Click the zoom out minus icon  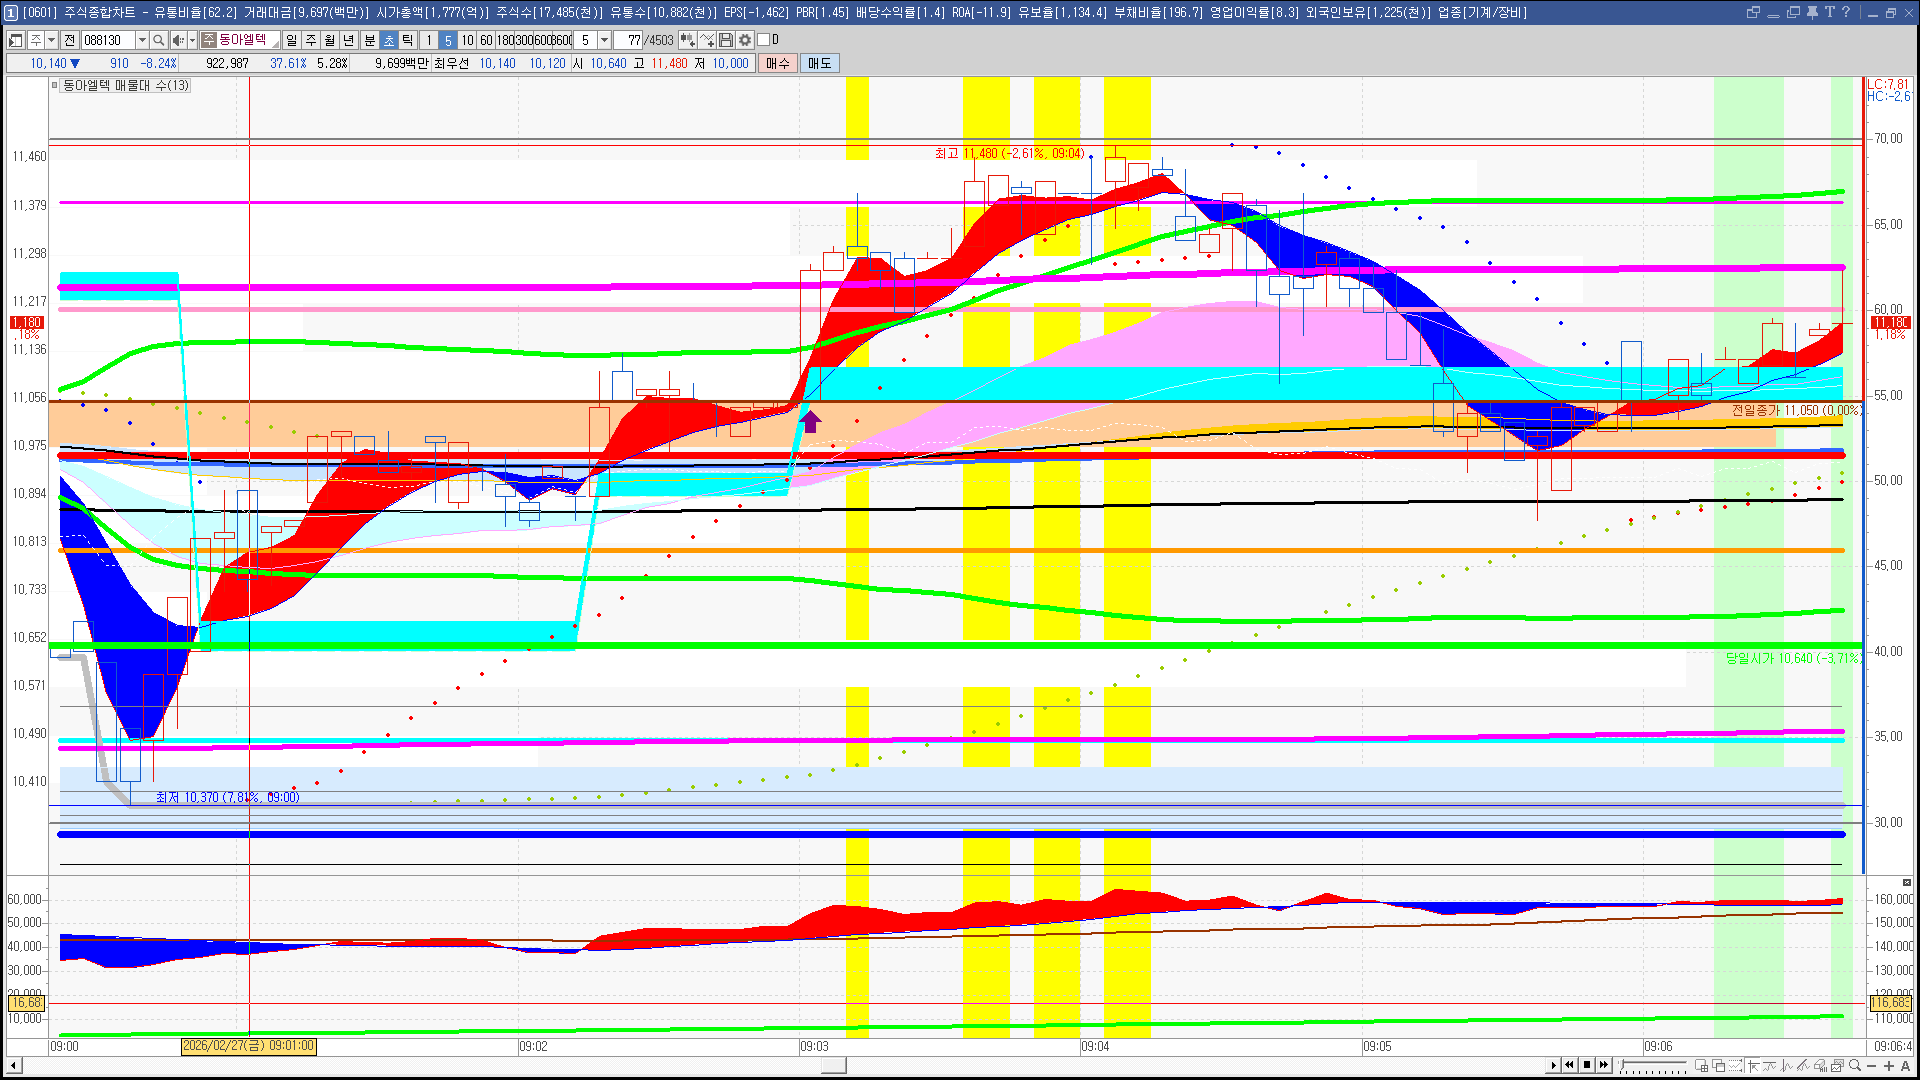coord(1871,1065)
